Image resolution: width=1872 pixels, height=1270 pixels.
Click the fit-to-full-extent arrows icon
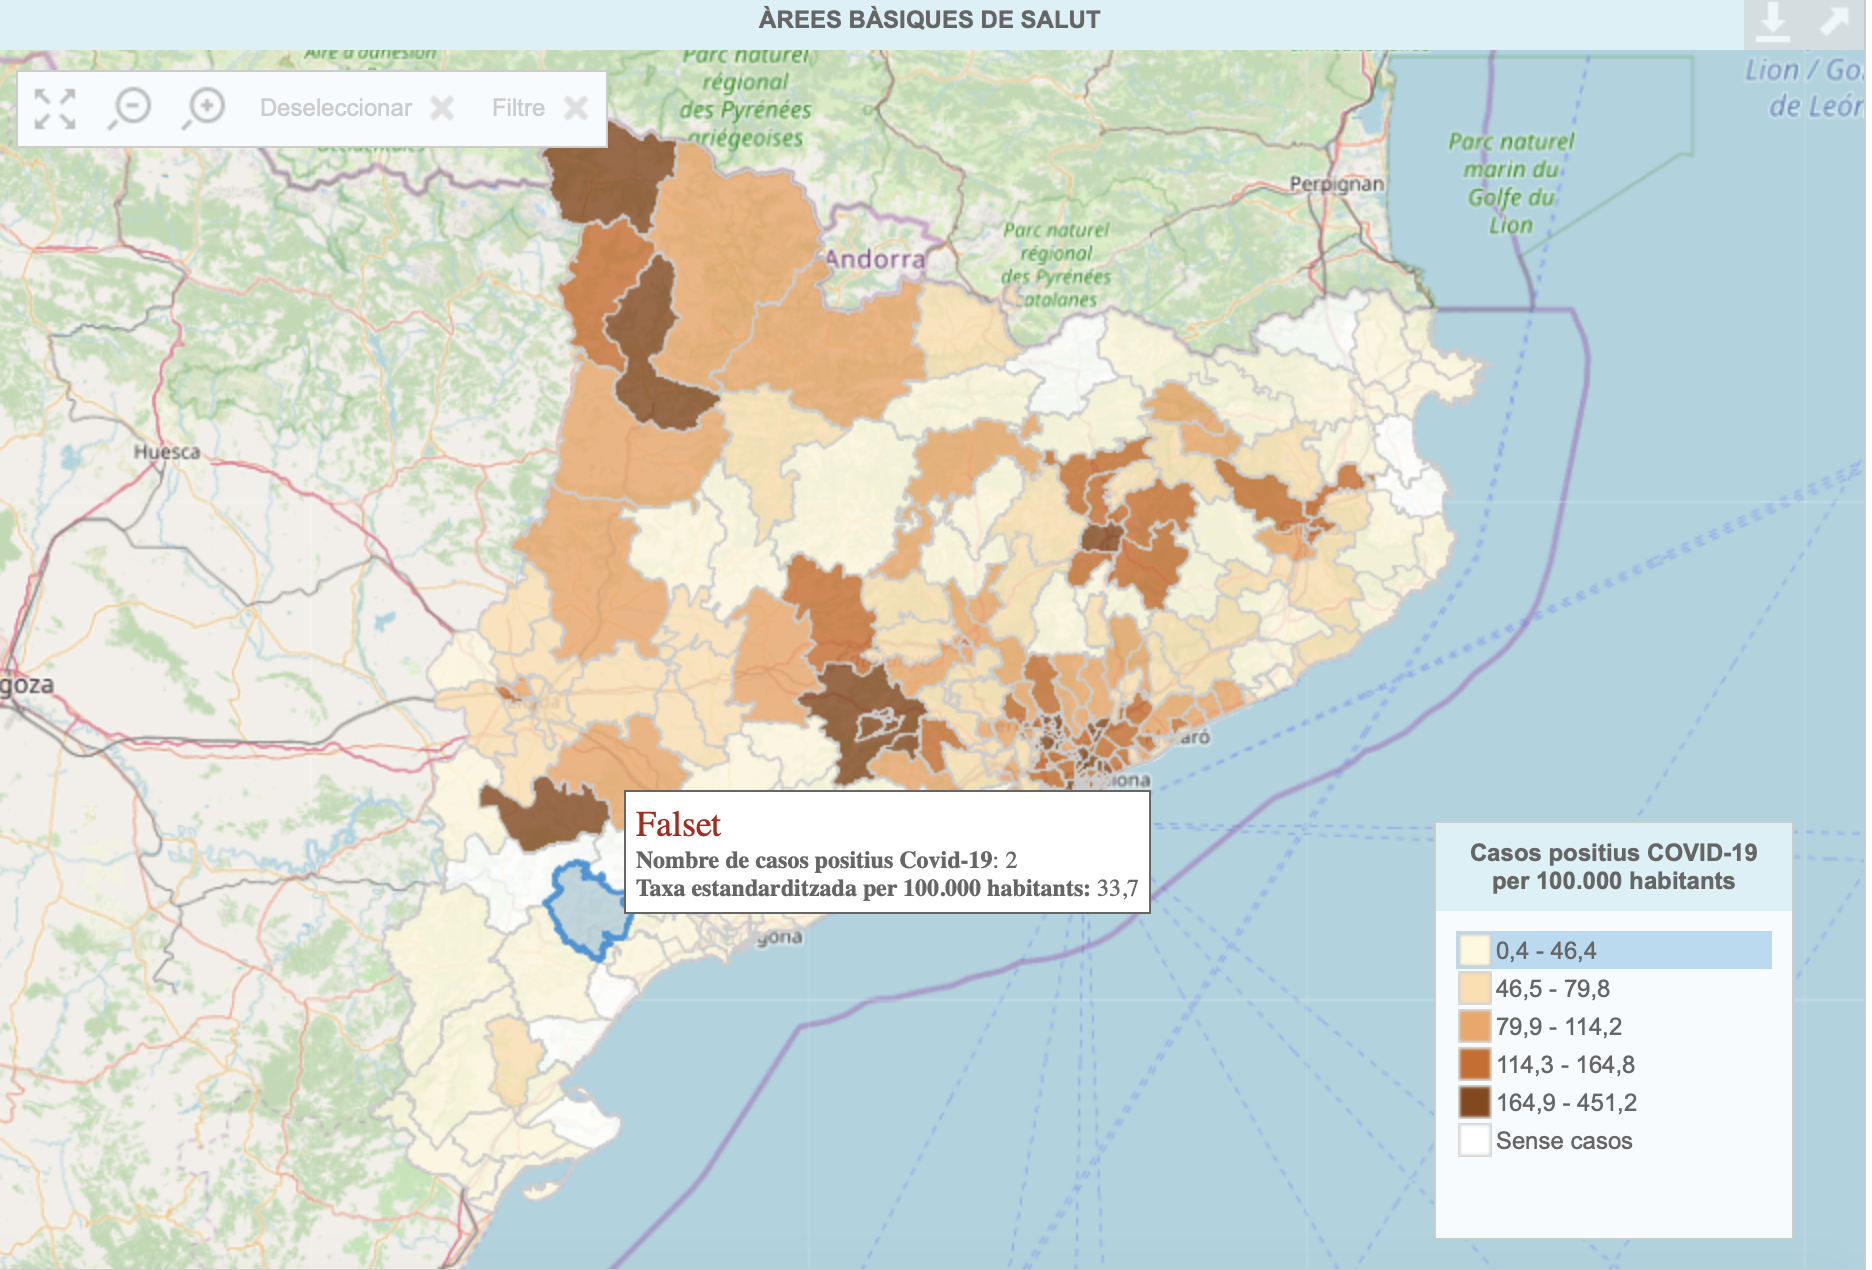[55, 108]
